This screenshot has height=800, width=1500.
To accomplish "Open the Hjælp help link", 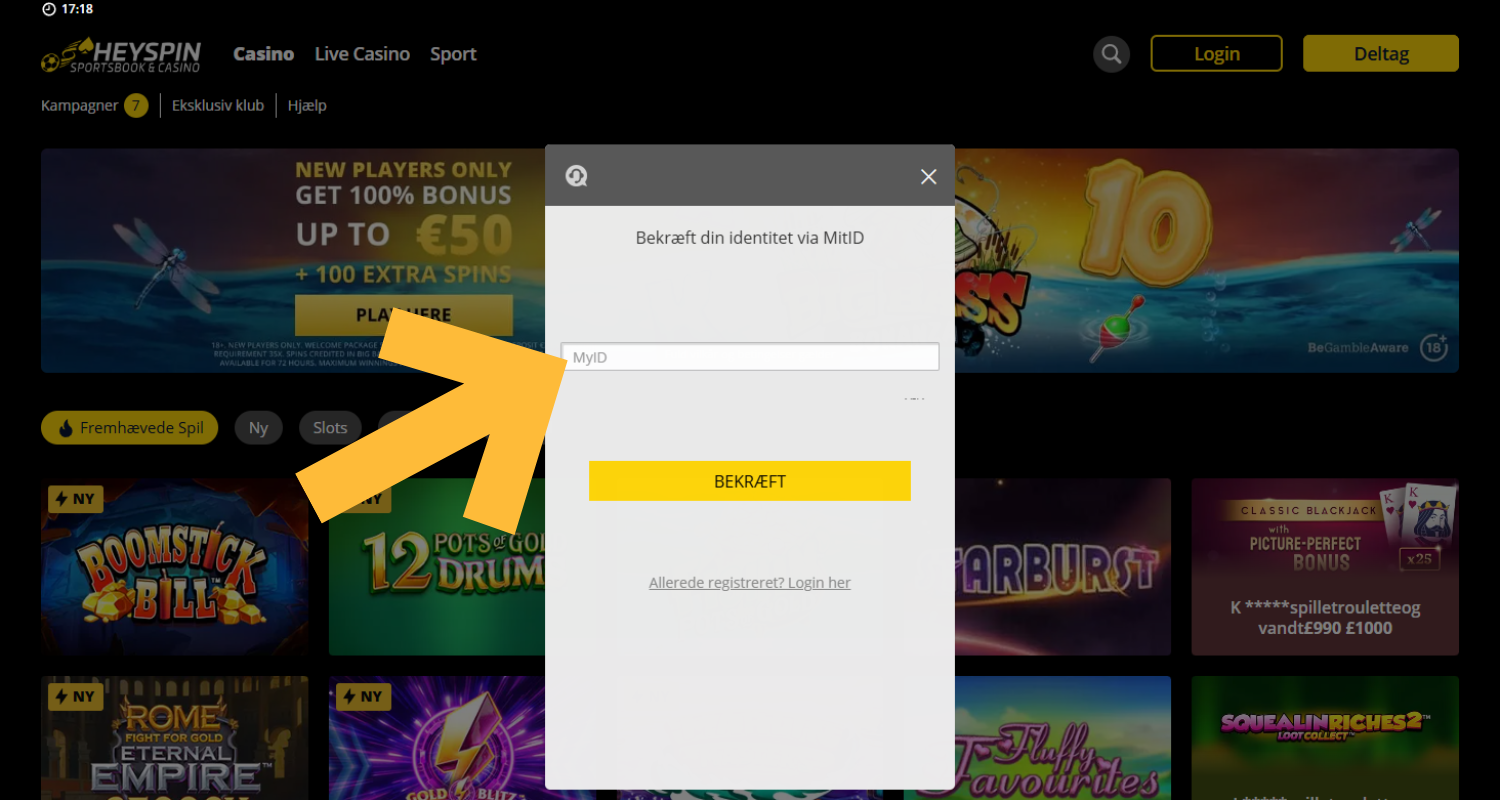I will [x=307, y=105].
